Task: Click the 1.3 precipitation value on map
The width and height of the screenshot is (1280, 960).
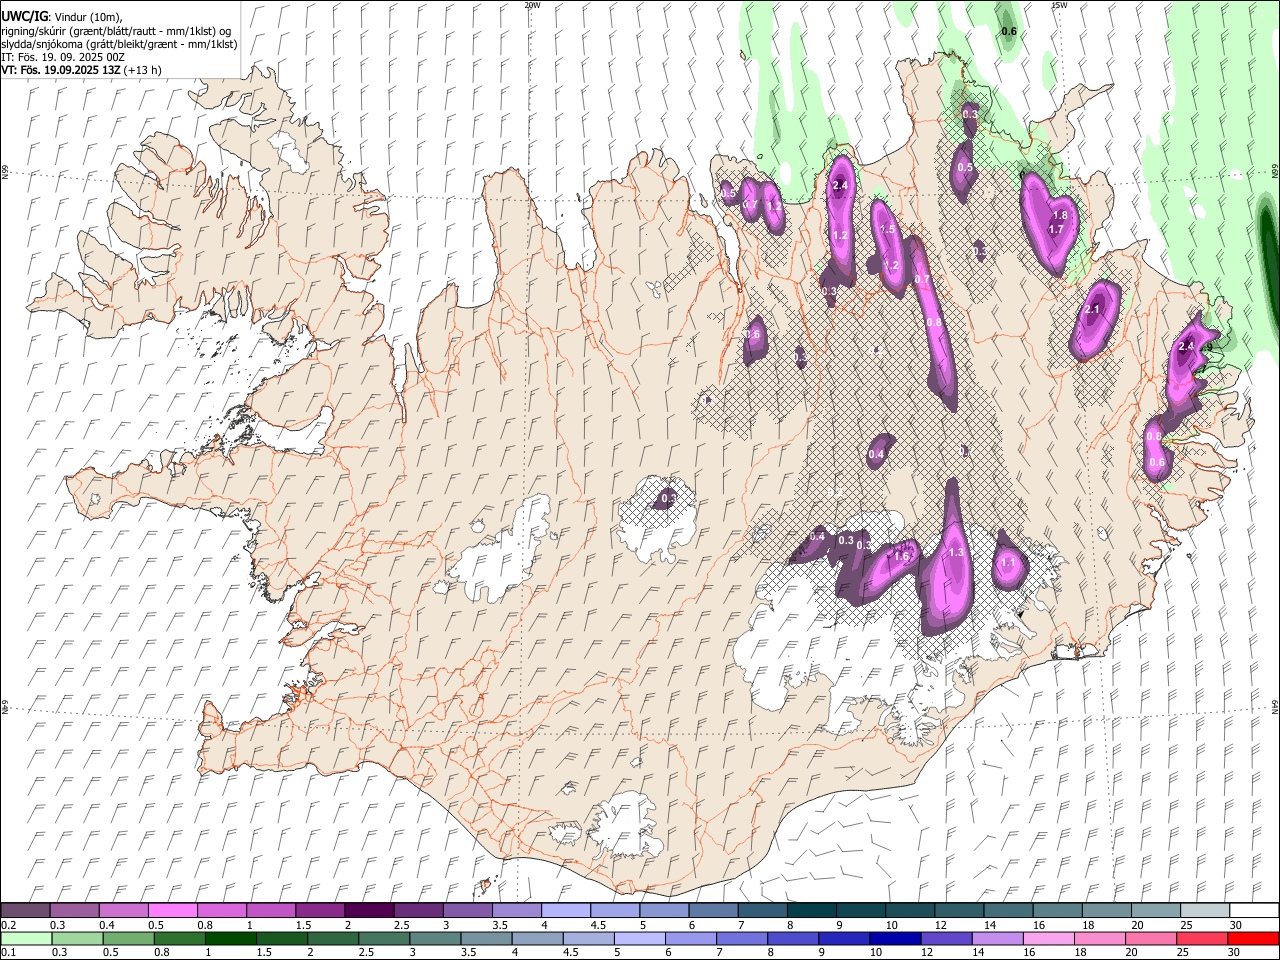Action: (956, 553)
